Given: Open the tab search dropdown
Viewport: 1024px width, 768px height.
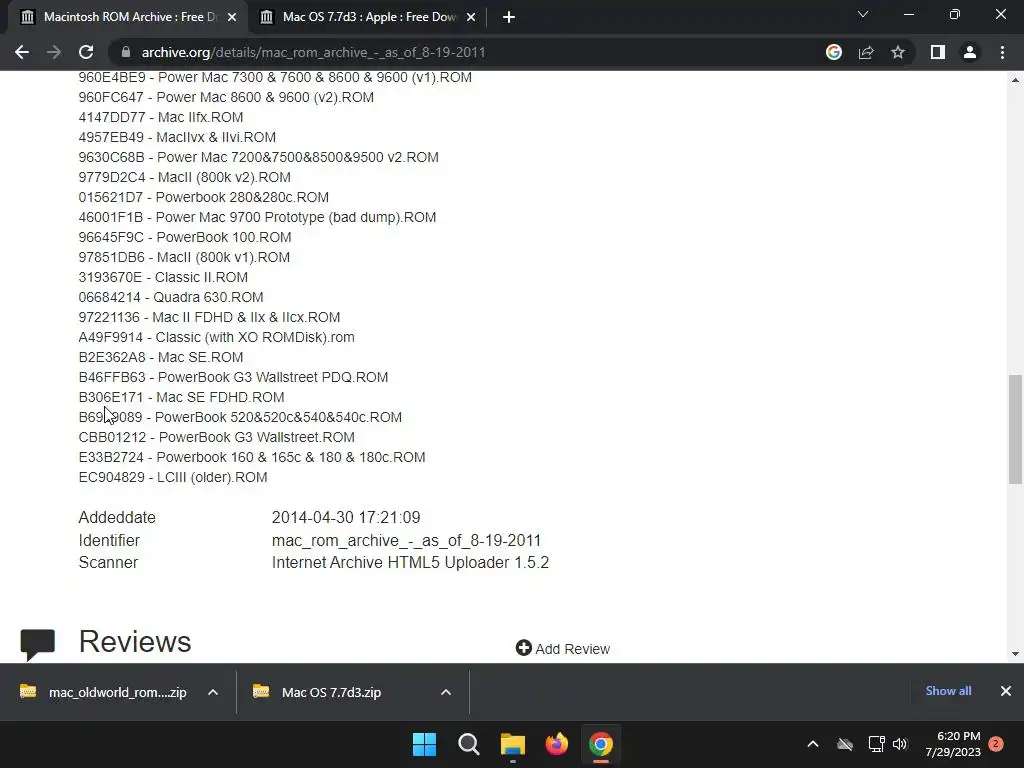Looking at the screenshot, I should point(863,14).
